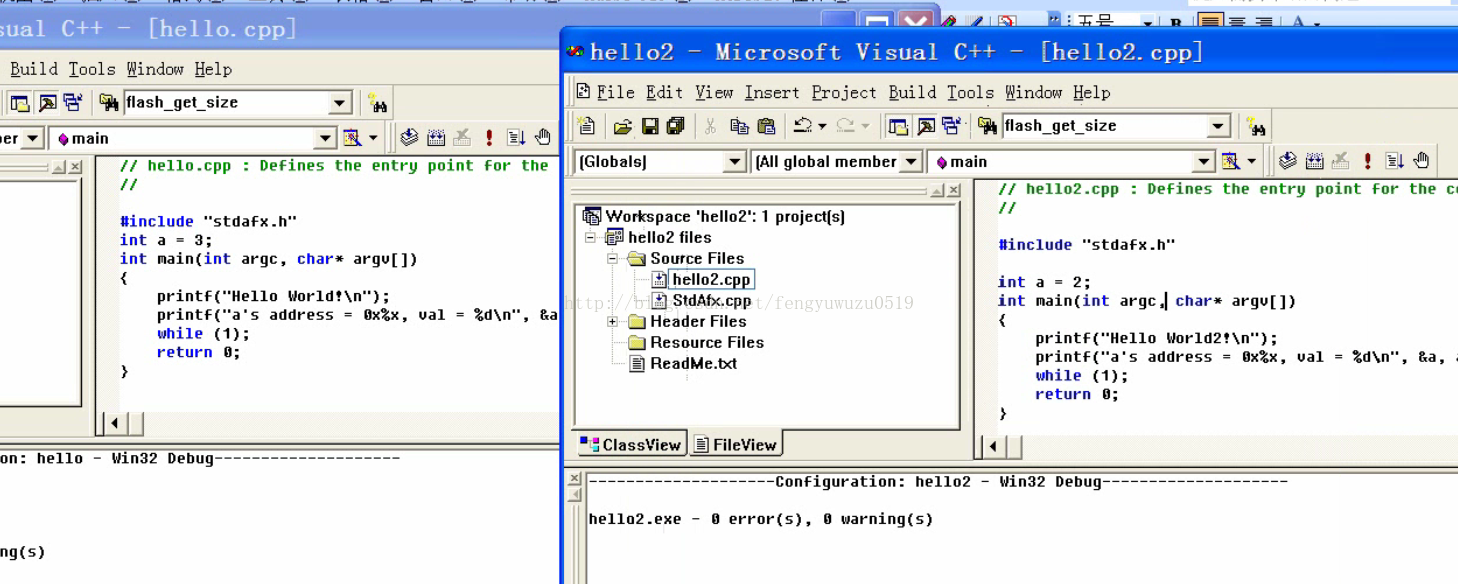The image size is (1458, 584).
Task: Click the WizardBar actions wand in hello2 window
Action: click(1231, 161)
